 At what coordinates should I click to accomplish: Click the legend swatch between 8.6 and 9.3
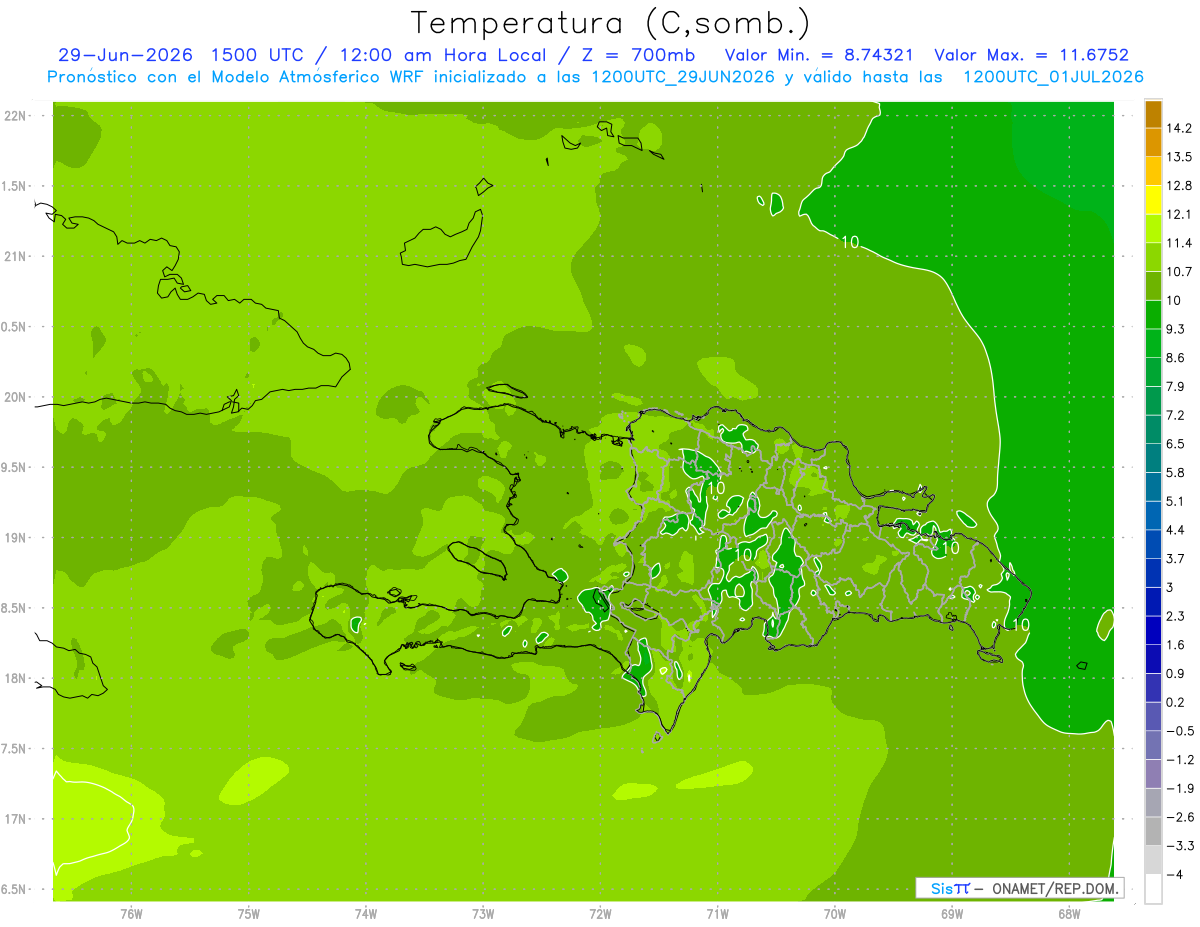point(1153,343)
